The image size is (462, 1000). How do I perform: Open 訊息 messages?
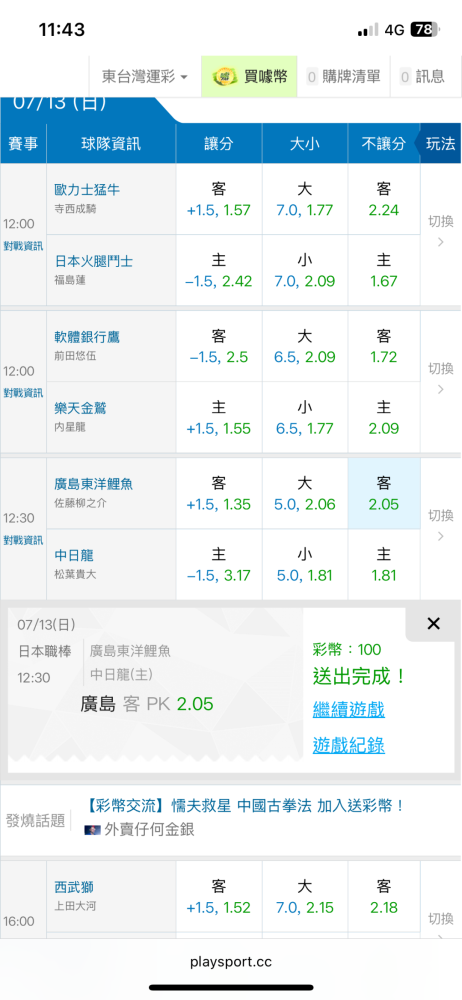click(422, 77)
